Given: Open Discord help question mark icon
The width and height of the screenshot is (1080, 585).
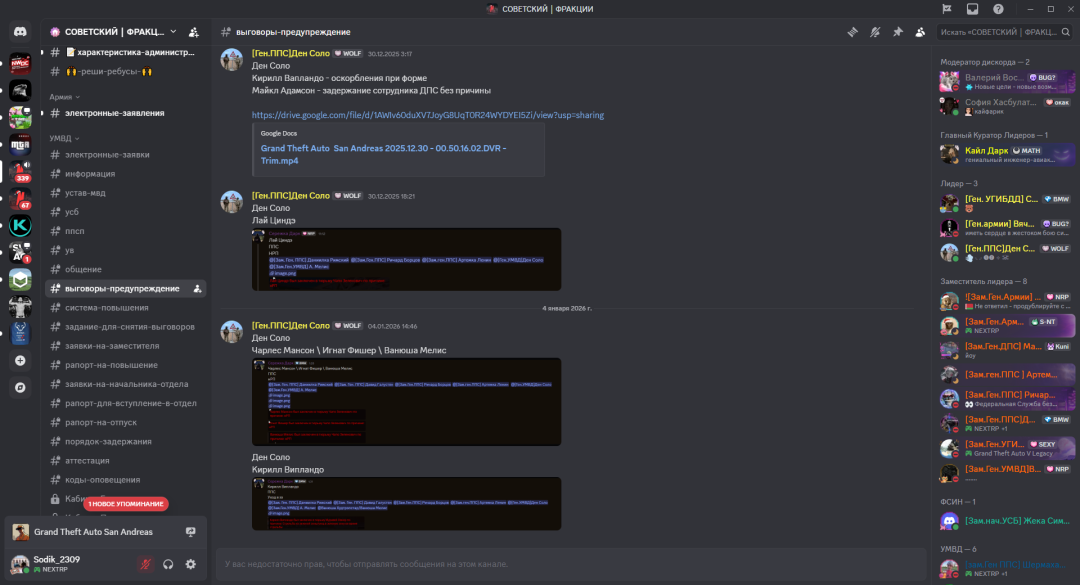Looking at the screenshot, I should point(998,9).
